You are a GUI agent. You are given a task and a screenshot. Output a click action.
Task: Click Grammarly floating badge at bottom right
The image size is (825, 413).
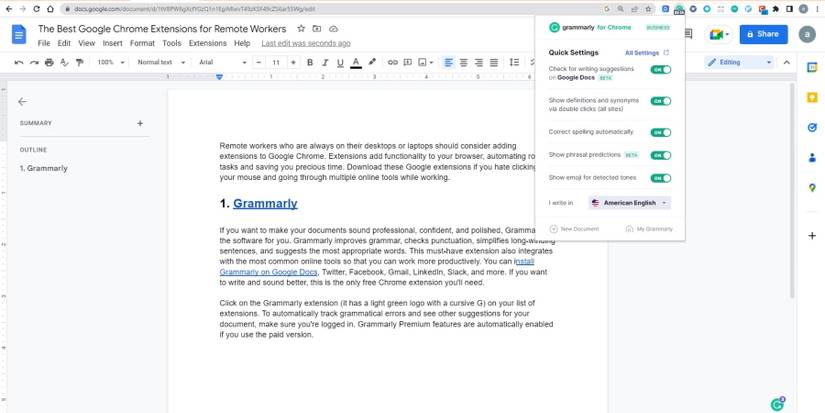777,404
